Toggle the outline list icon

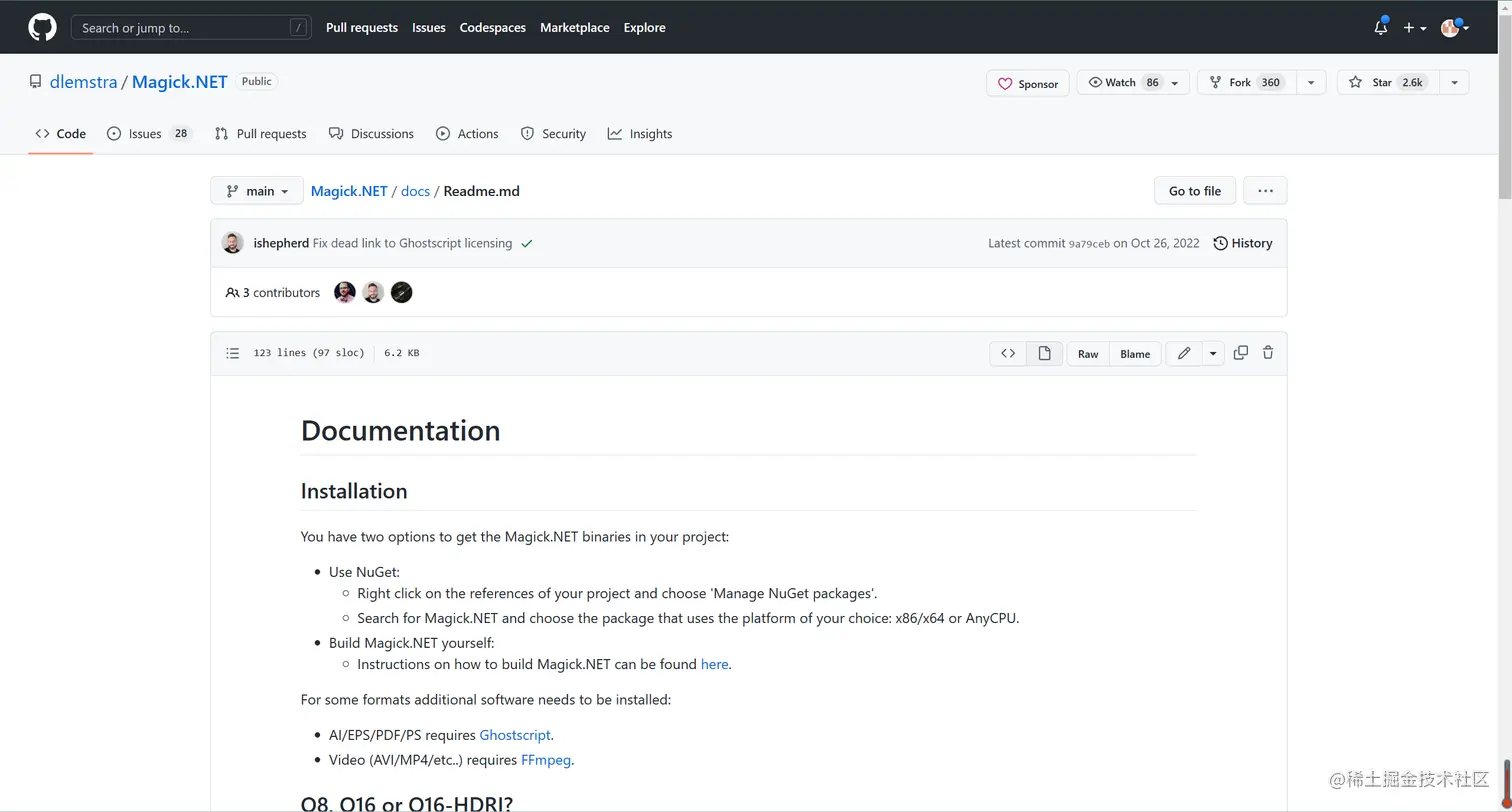(233, 353)
